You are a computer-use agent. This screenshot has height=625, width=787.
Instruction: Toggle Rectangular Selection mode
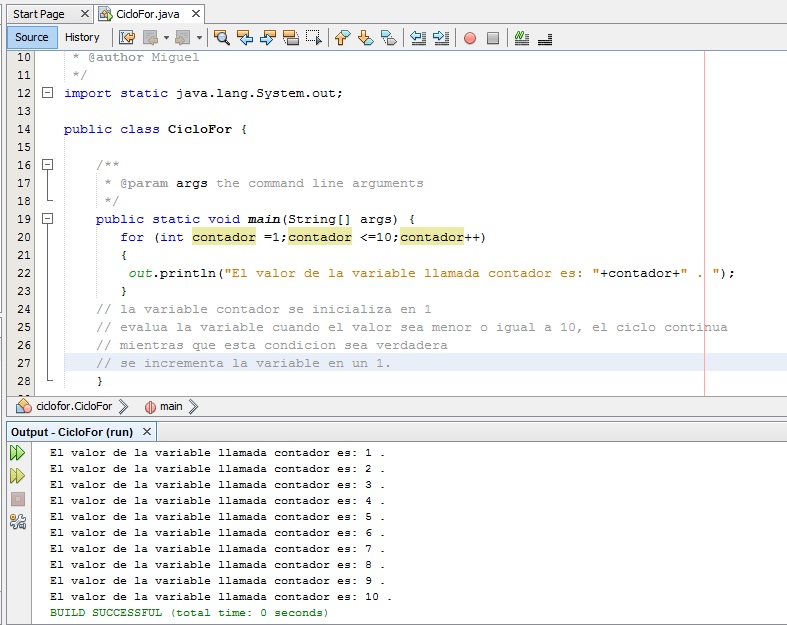pyautogui.click(x=314, y=38)
